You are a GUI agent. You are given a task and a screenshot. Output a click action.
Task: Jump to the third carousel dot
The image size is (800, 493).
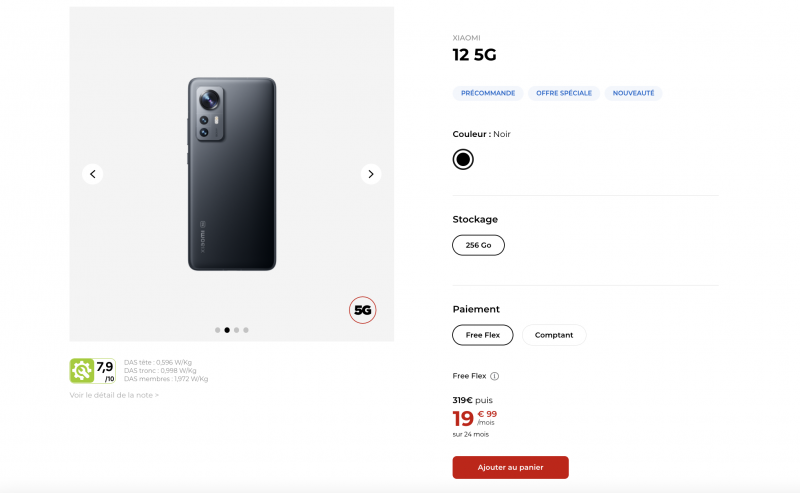pyautogui.click(x=237, y=329)
